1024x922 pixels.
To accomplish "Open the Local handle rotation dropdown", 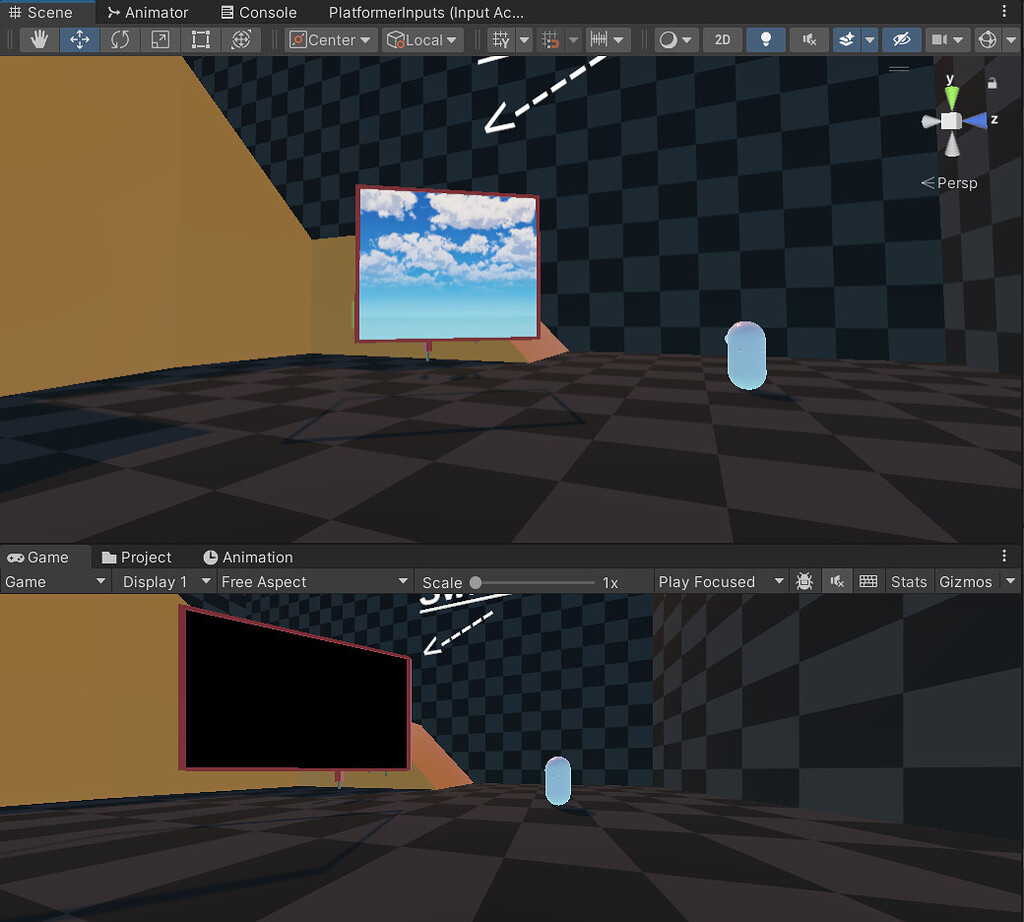I will point(422,39).
